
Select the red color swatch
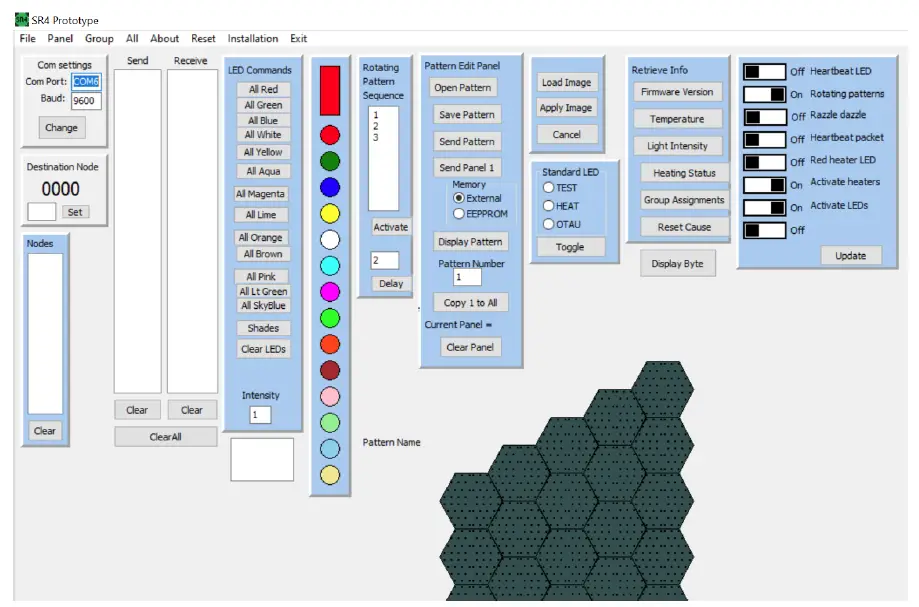(x=329, y=133)
